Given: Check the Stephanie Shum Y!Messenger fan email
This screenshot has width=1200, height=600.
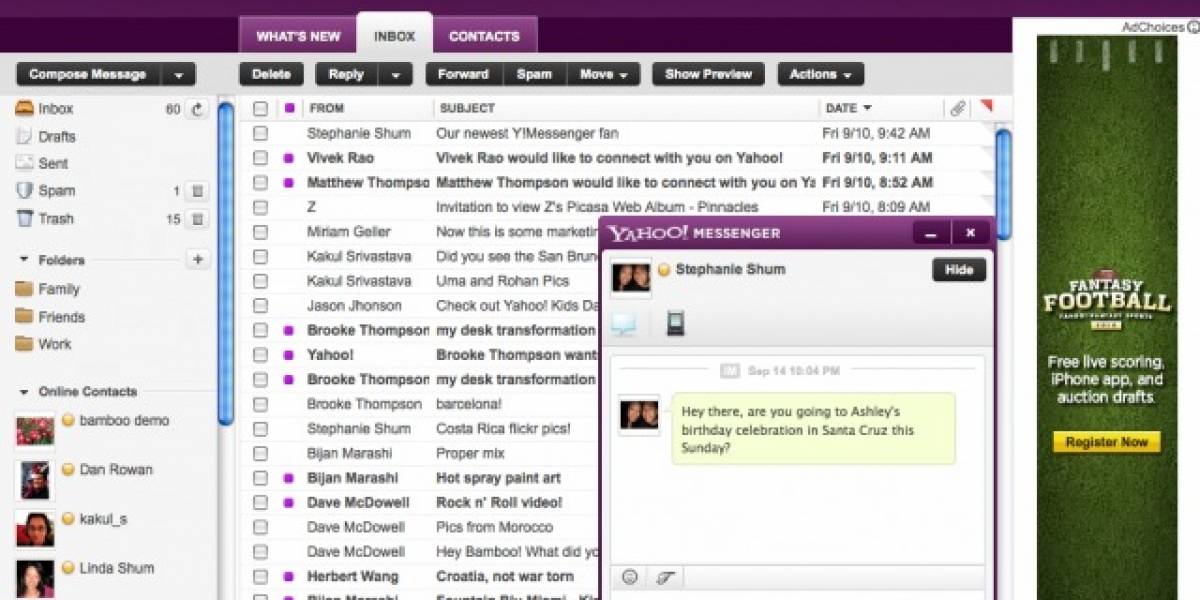Looking at the screenshot, I should [260, 133].
